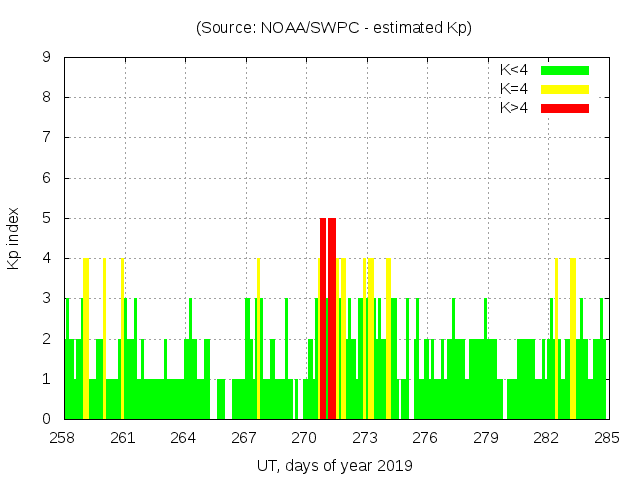This screenshot has height=480, width=640.
Task: Click the "K>4" legend text label
Action: tap(514, 108)
